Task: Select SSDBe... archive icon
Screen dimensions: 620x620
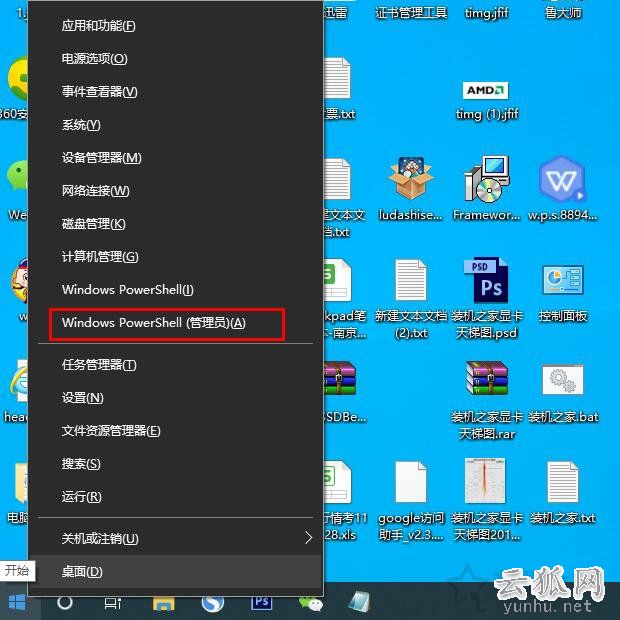Action: (340, 378)
